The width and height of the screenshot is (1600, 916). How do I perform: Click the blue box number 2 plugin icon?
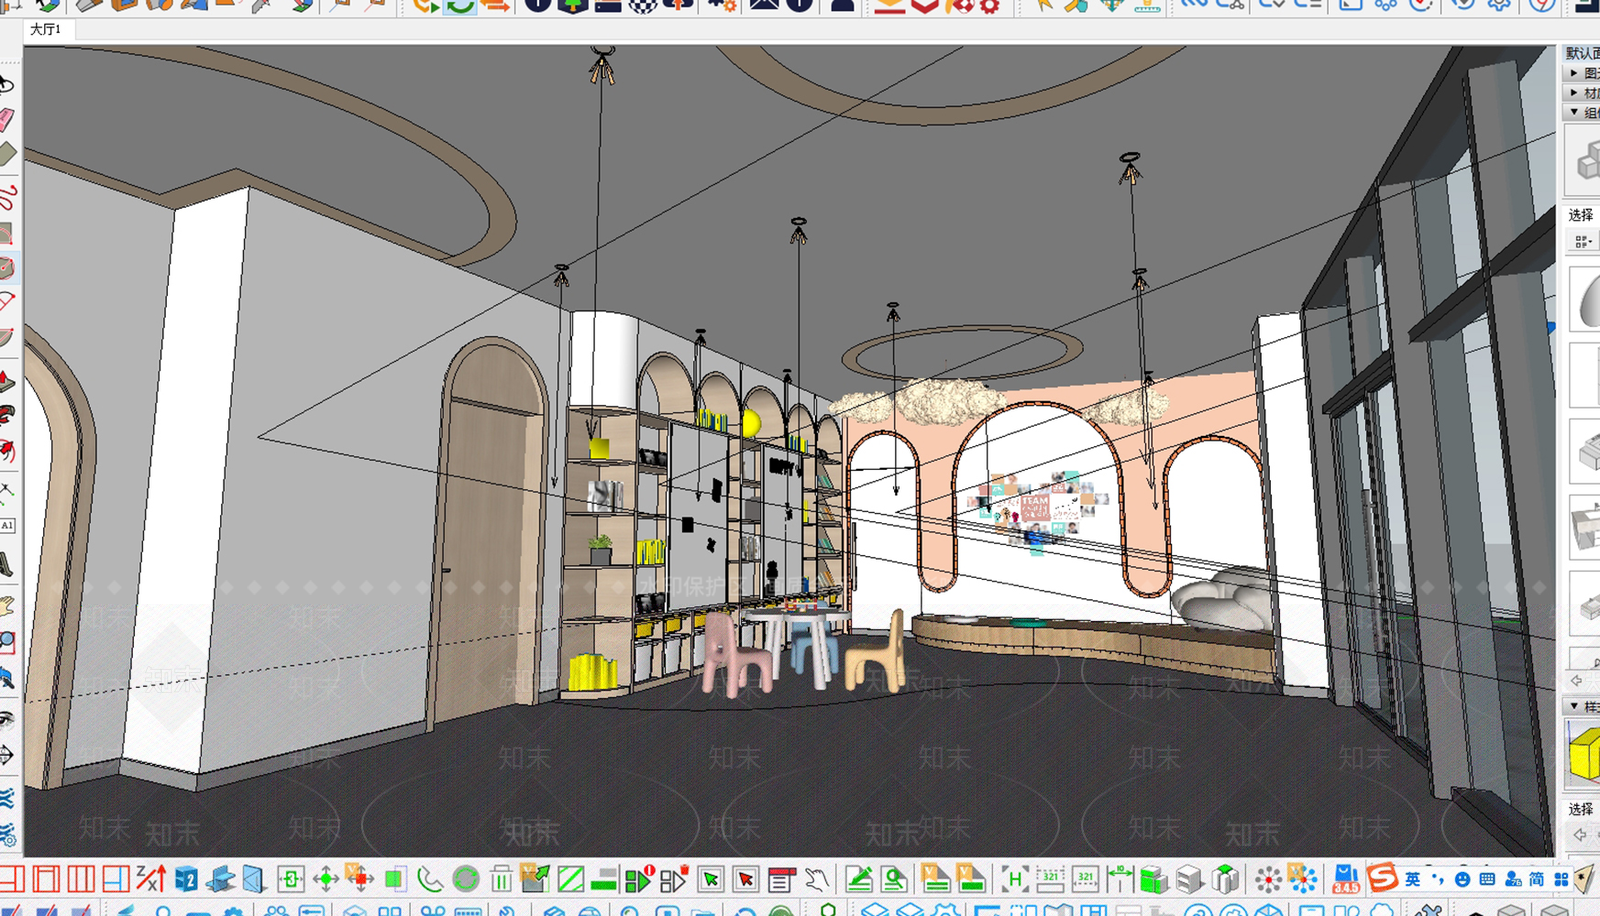(186, 880)
